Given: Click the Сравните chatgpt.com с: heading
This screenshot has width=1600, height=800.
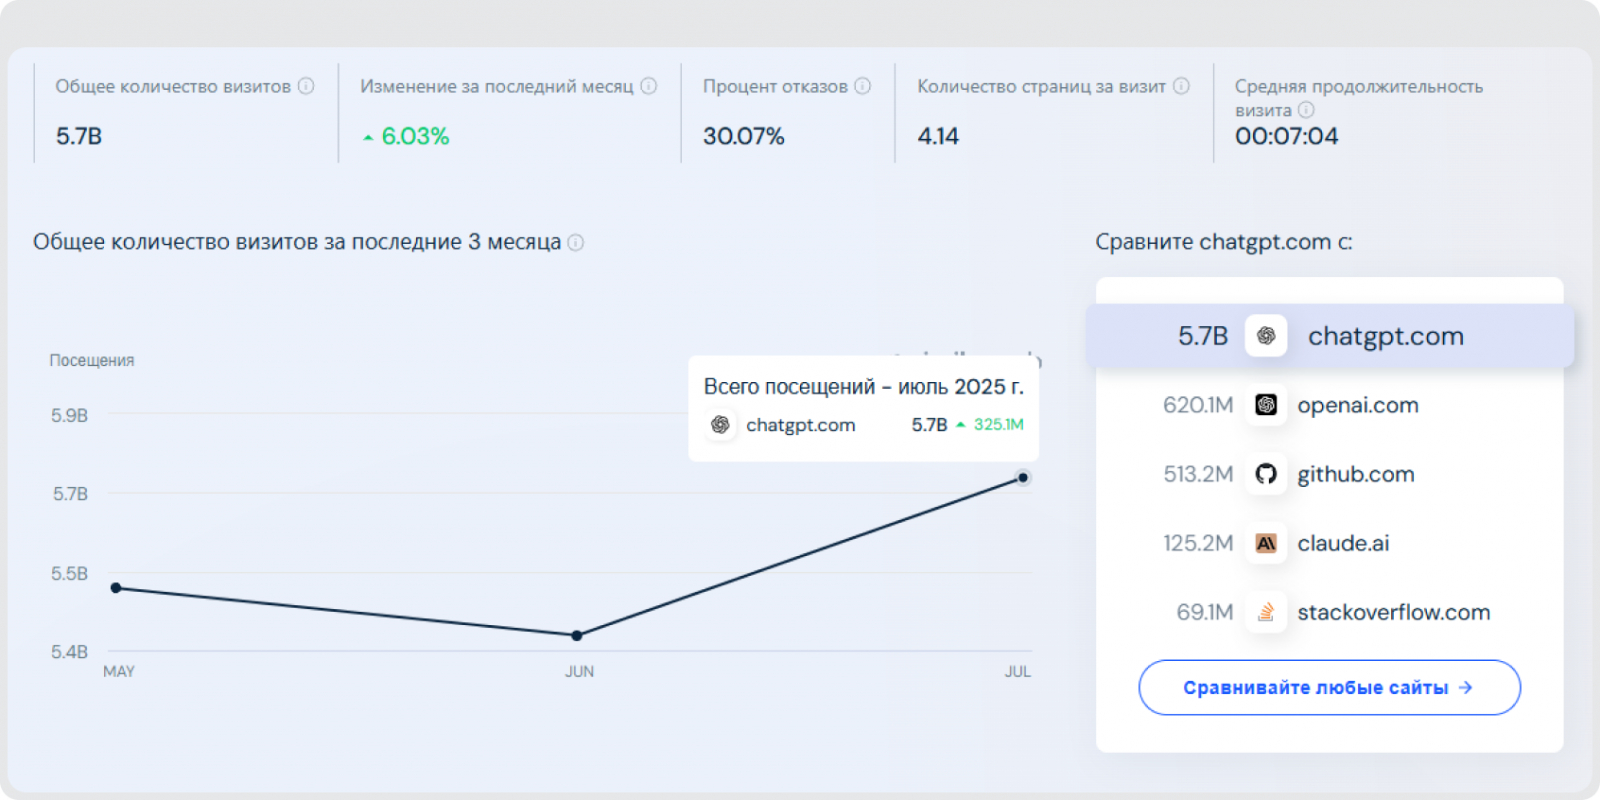Looking at the screenshot, I should tap(1224, 242).
